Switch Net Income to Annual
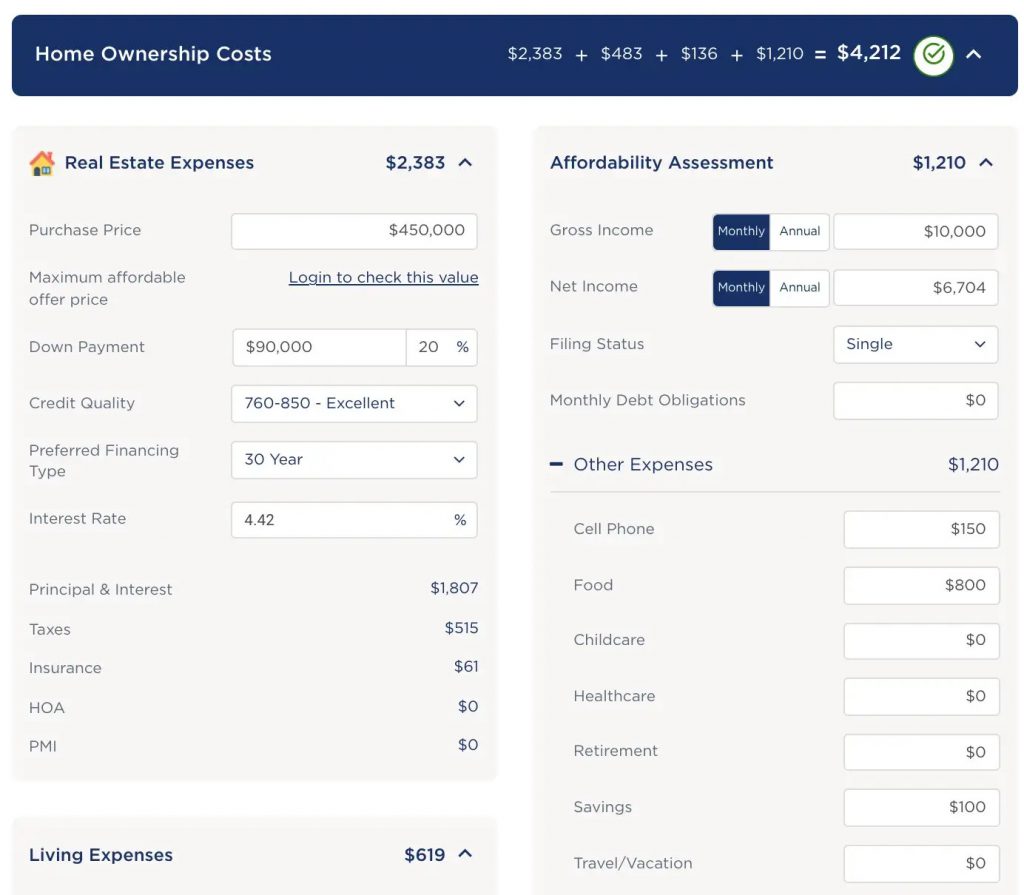The height and width of the screenshot is (895, 1024). click(x=799, y=287)
